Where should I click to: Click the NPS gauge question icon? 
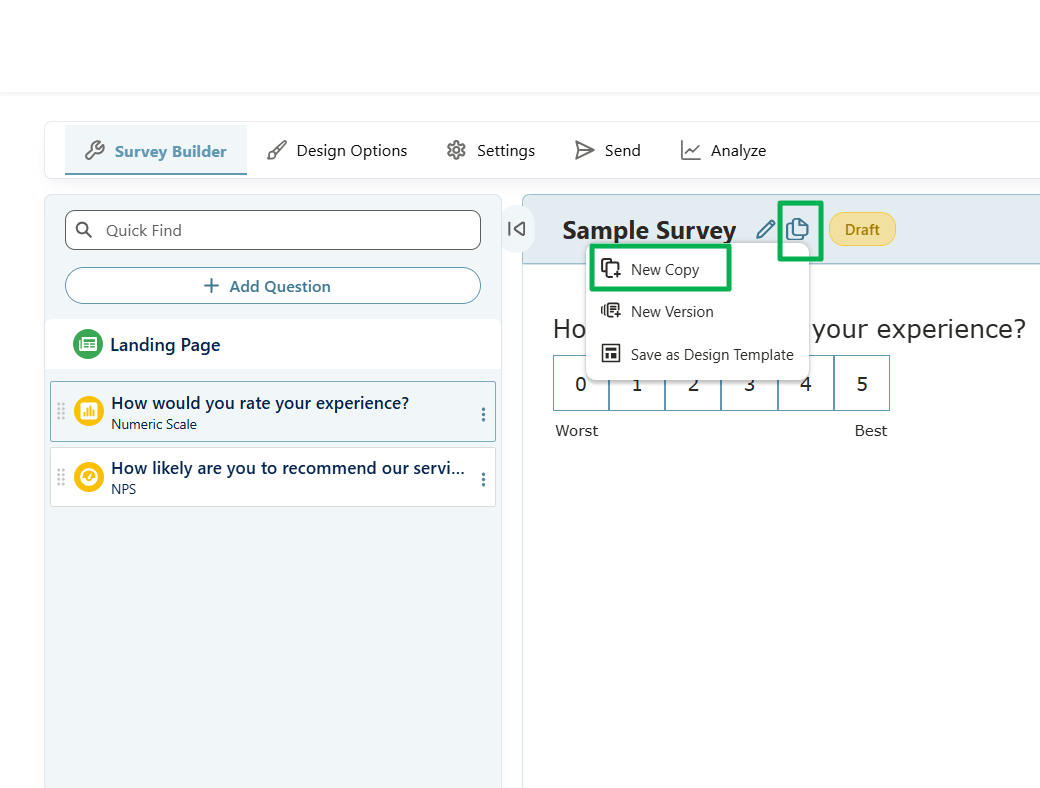tap(89, 477)
